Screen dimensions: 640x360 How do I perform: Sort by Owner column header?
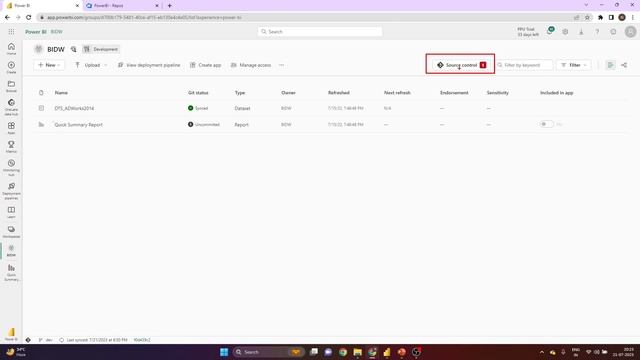pos(288,93)
